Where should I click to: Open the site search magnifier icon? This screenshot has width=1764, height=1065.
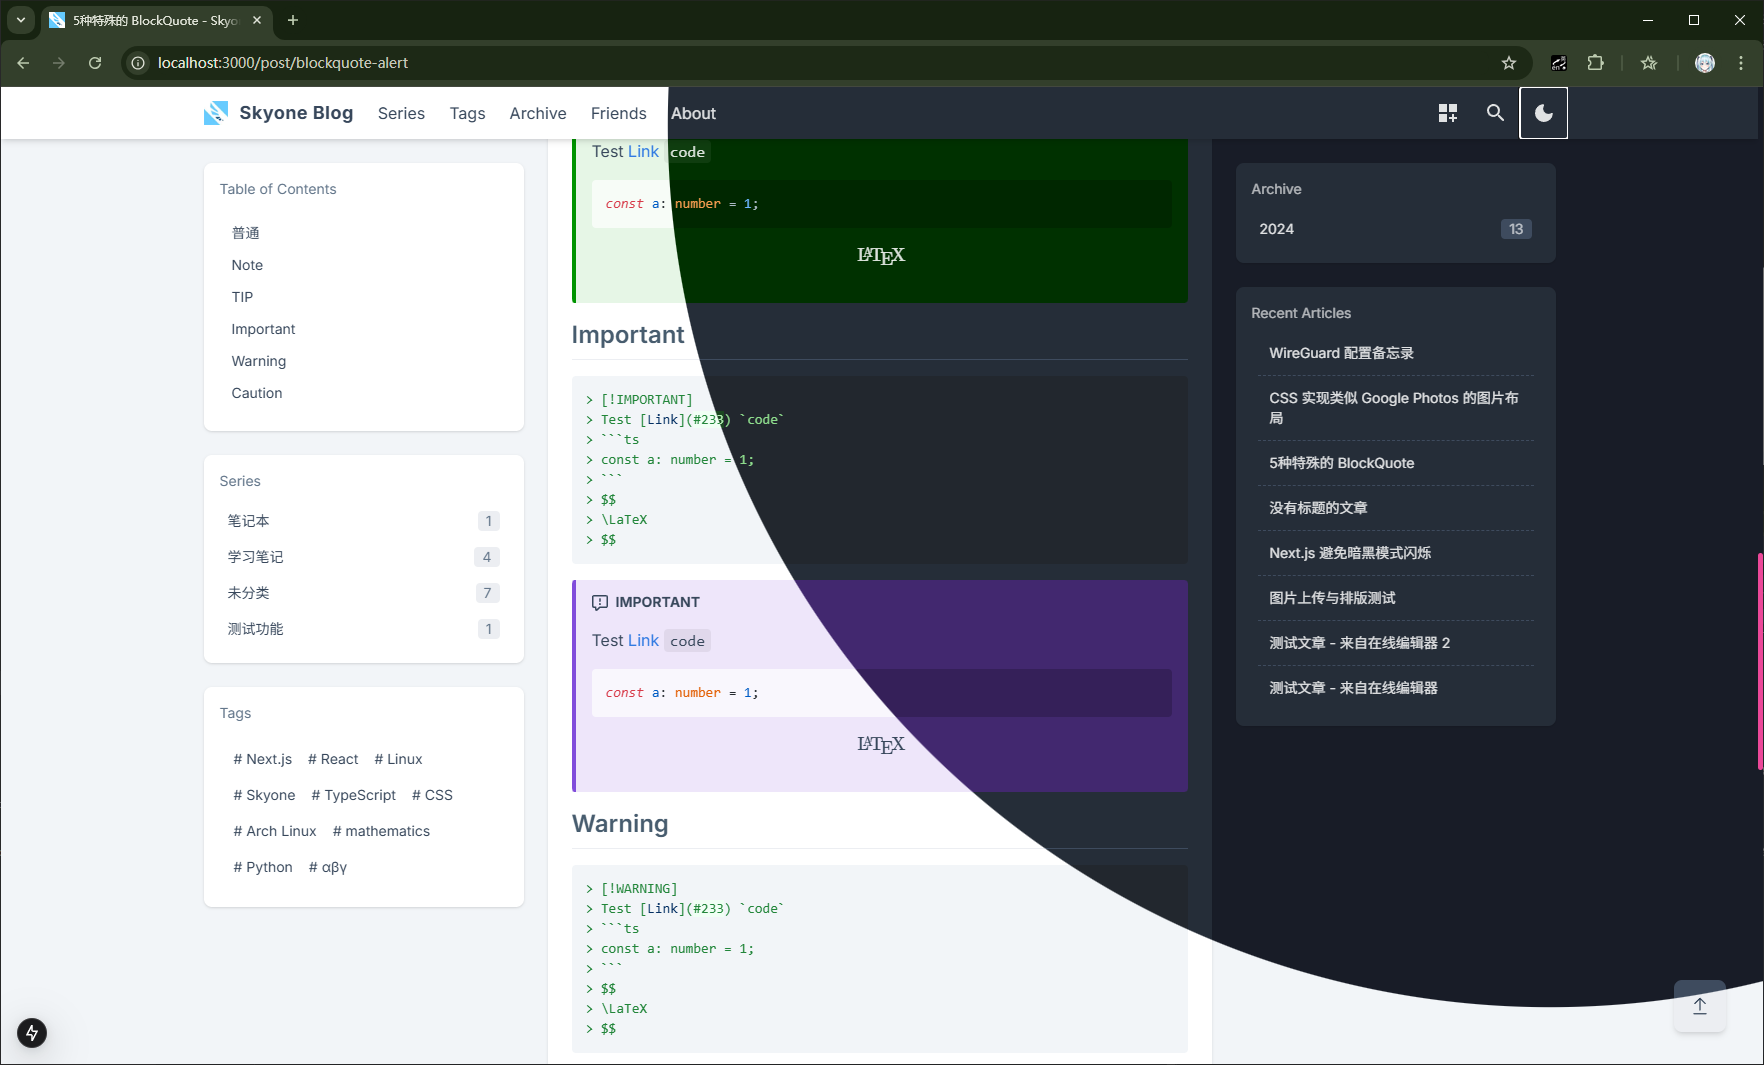tap(1495, 113)
